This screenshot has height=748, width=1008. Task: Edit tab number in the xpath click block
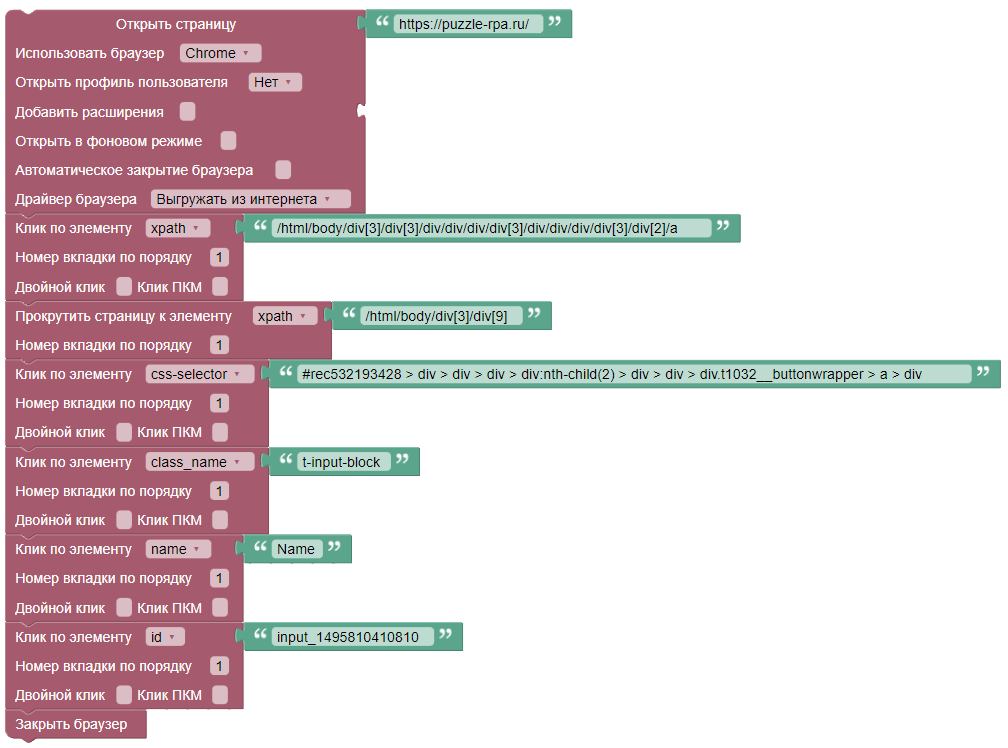click(219, 258)
